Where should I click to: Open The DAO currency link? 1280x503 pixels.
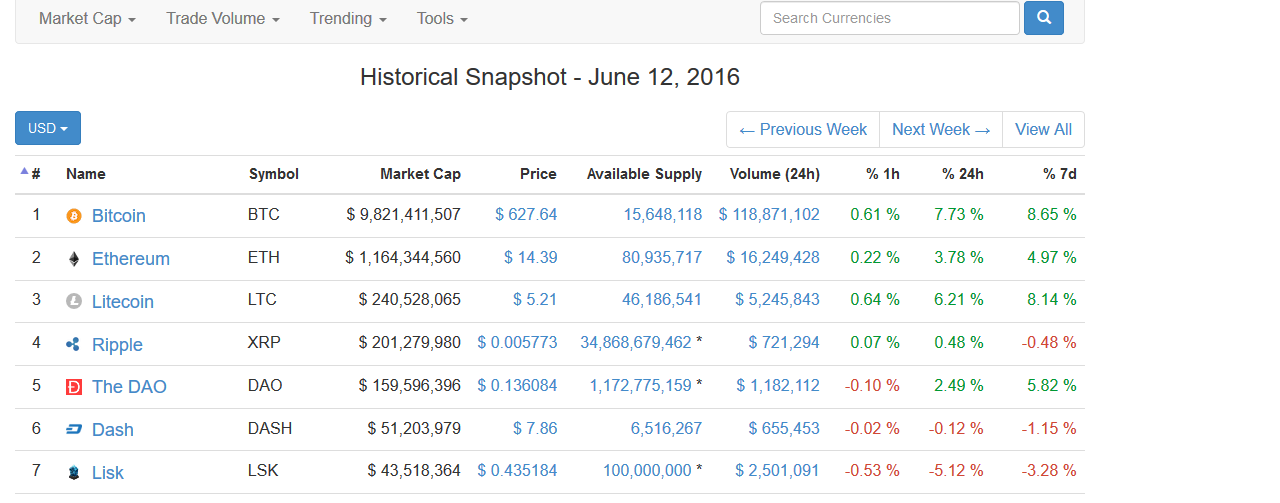pos(129,387)
